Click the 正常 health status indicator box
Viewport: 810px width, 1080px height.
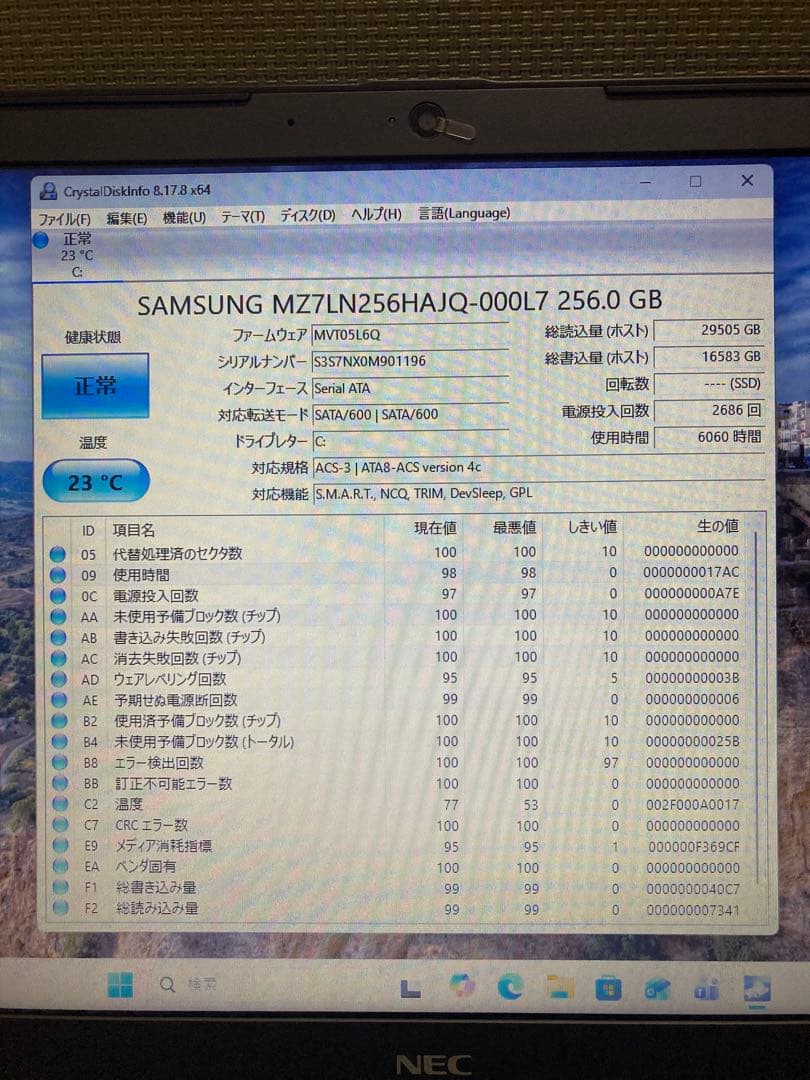[x=95, y=385]
